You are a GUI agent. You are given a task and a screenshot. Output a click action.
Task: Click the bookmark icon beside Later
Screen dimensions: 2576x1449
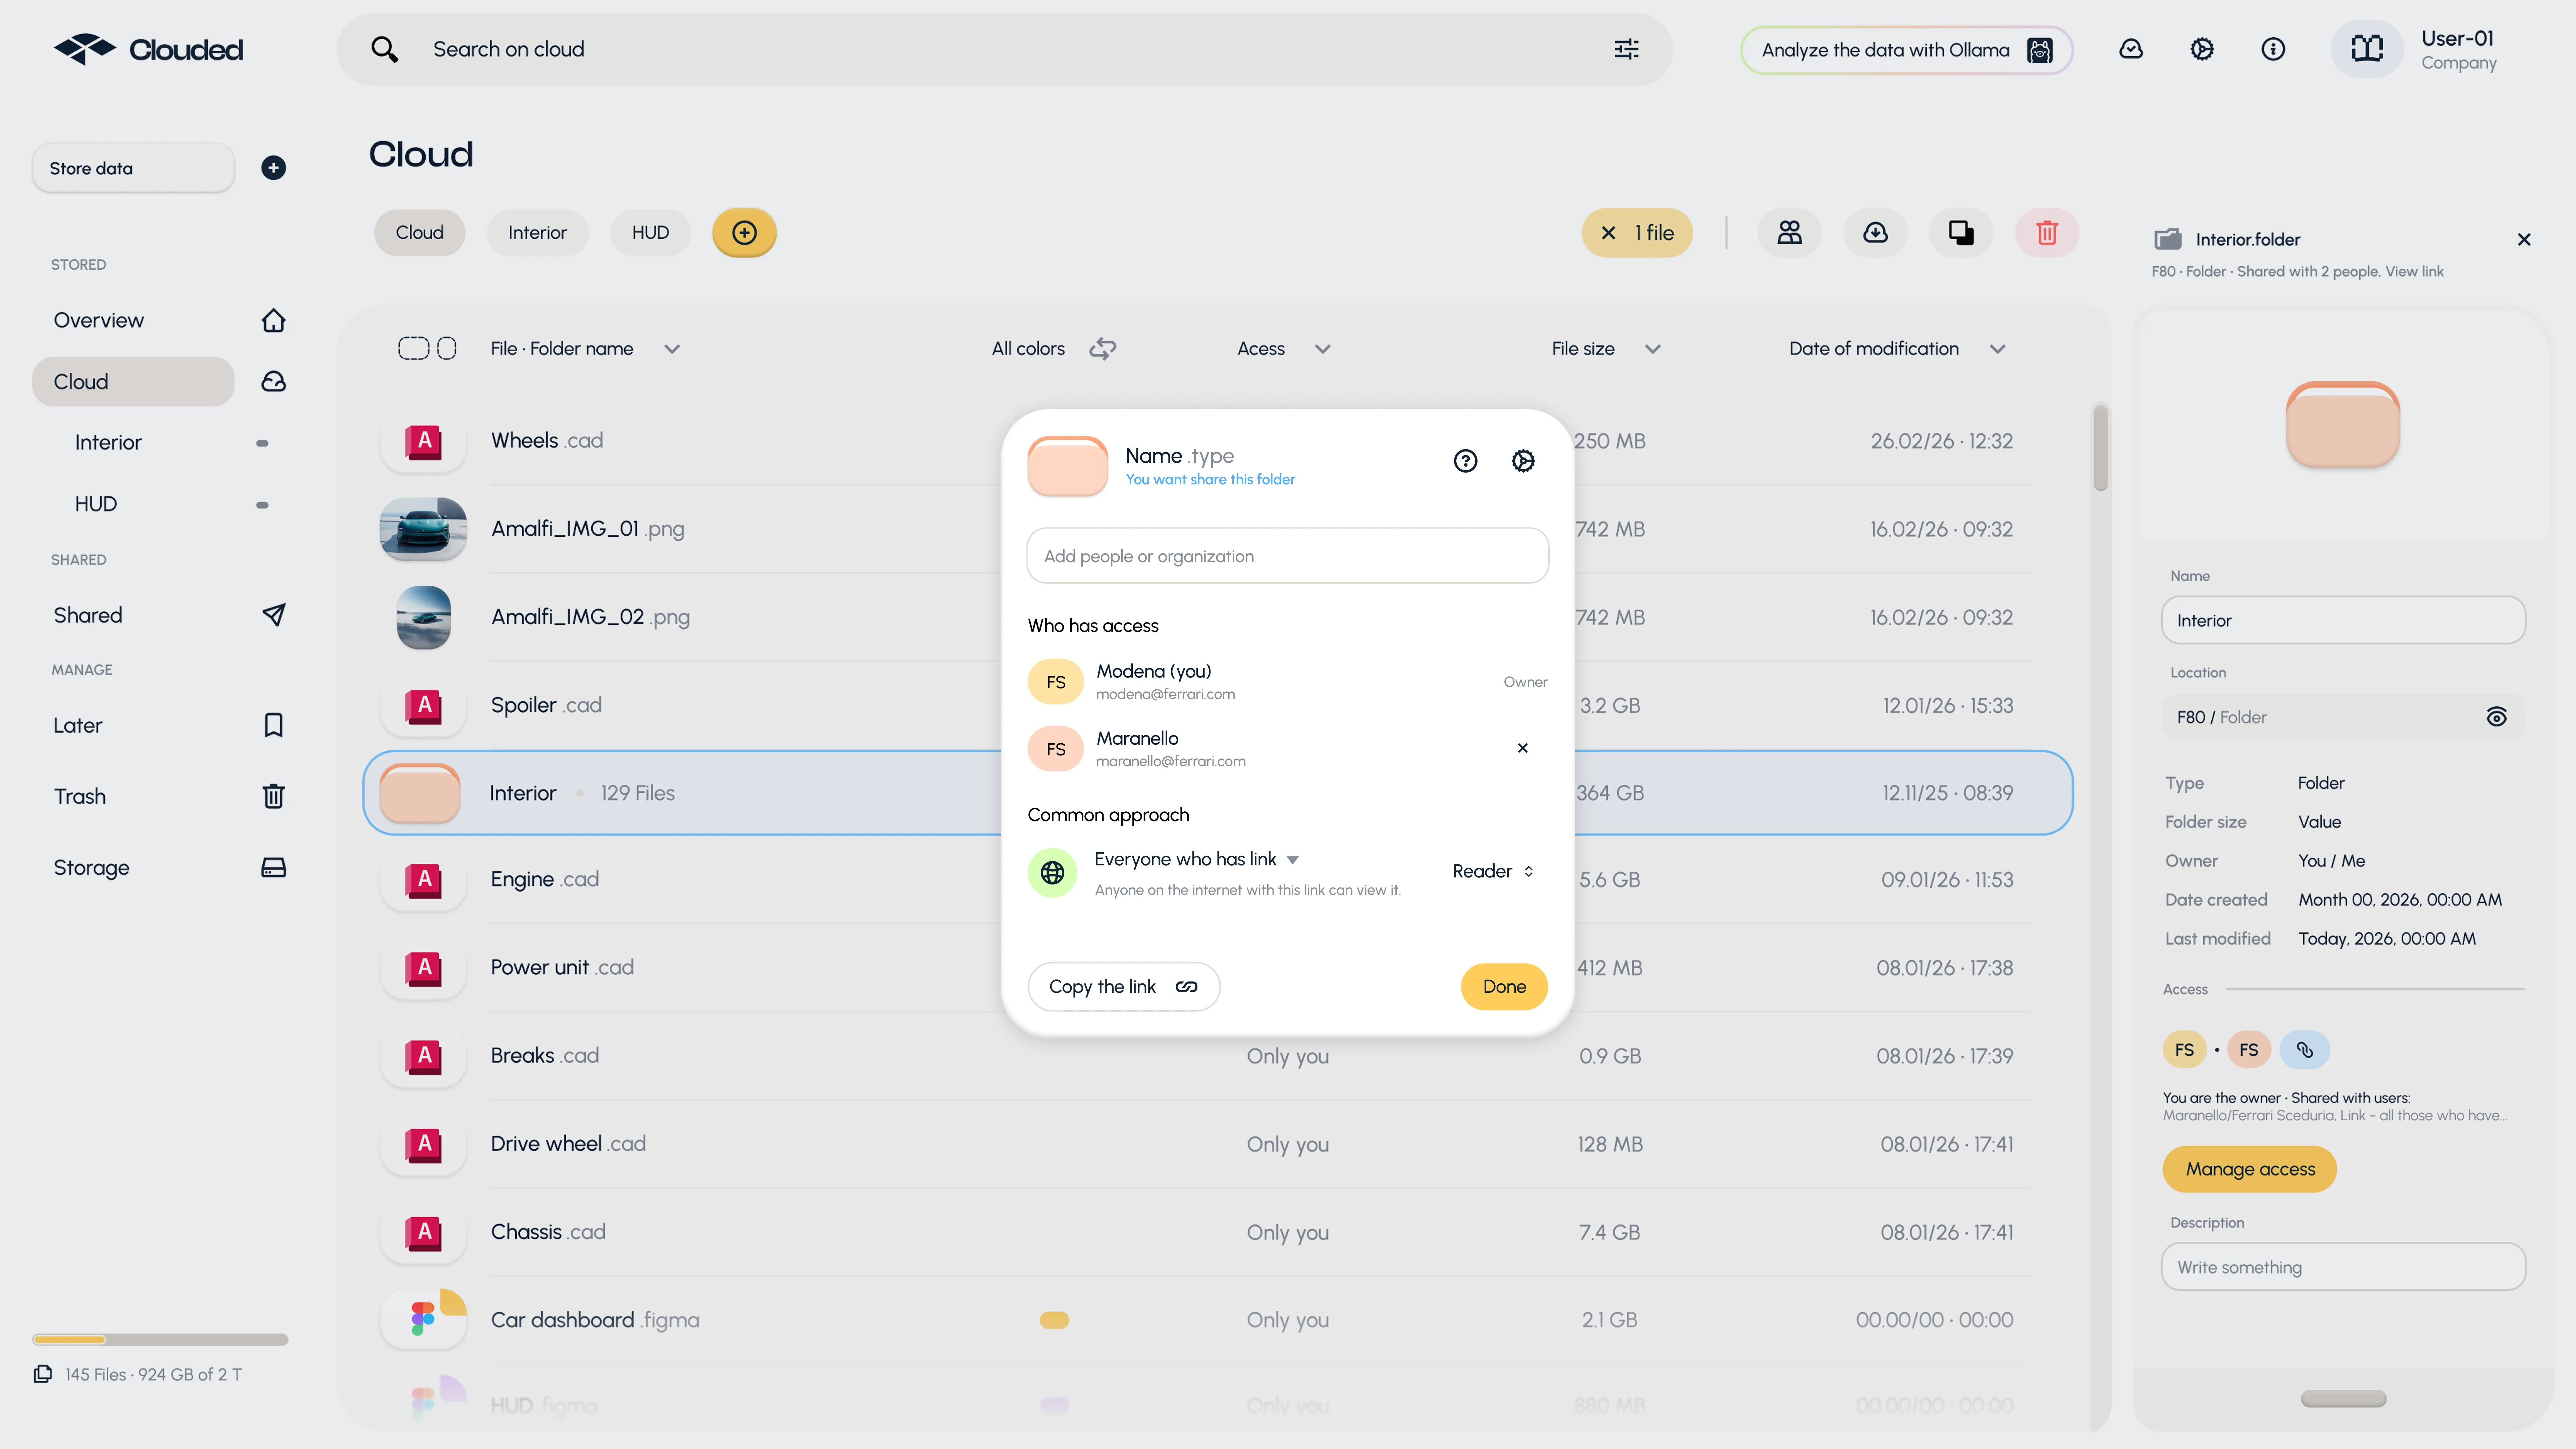[x=273, y=725]
